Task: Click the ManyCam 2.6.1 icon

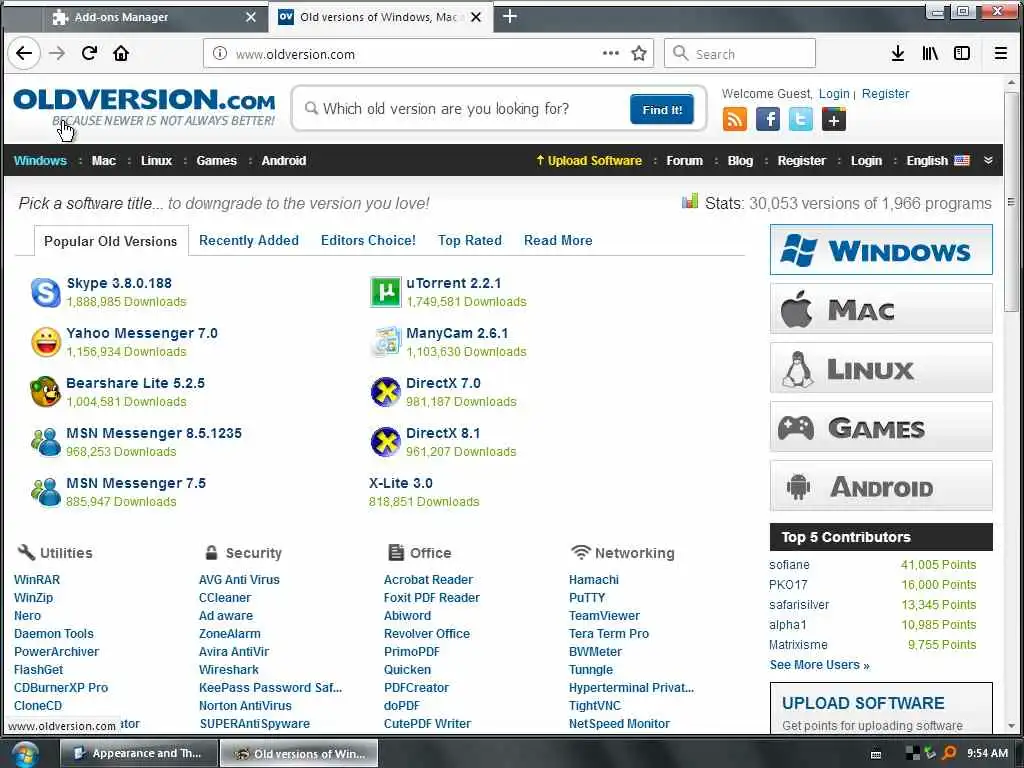Action: coord(385,342)
